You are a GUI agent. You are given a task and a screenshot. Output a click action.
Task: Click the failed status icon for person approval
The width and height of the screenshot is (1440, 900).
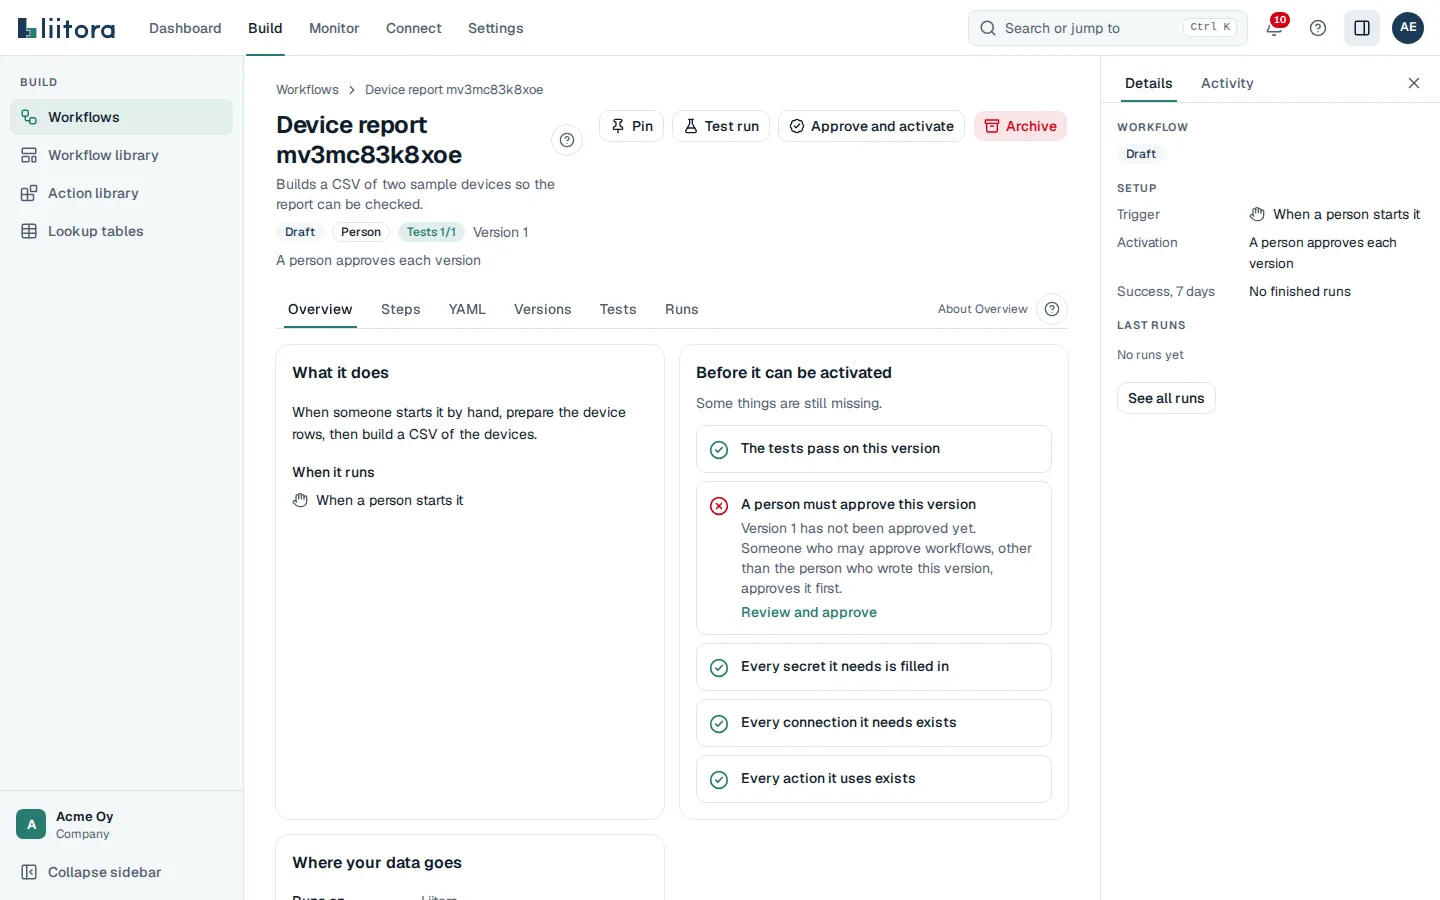(x=719, y=506)
